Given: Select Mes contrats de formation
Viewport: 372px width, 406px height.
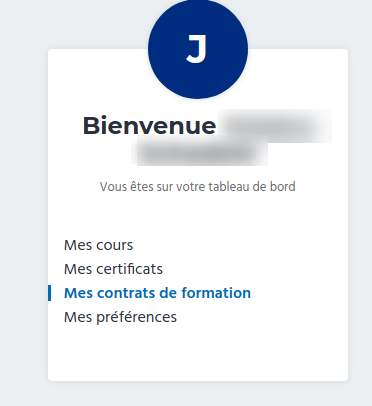Looking at the screenshot, I should point(157,293).
